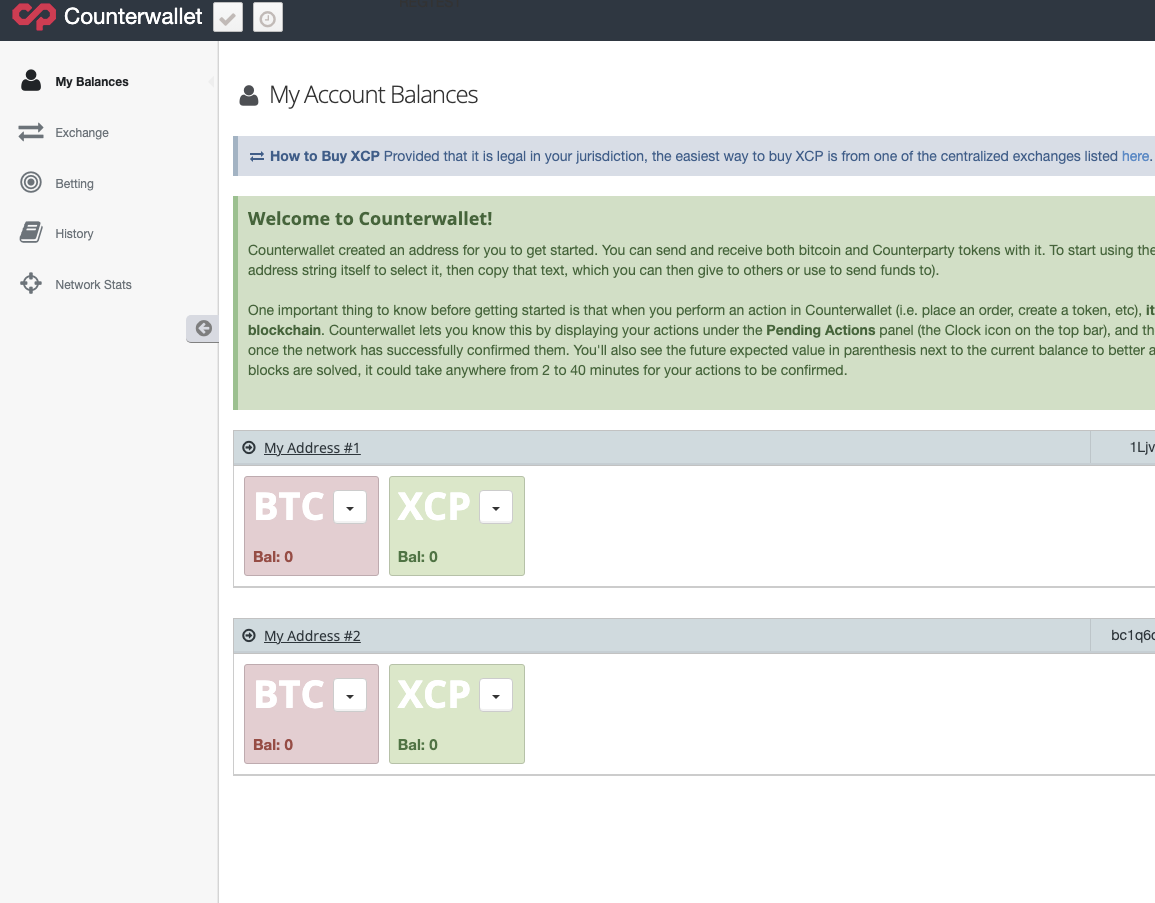Click the exchange icon before How to Buy XCP
Screen dimensions: 1155x903
(x=256, y=156)
